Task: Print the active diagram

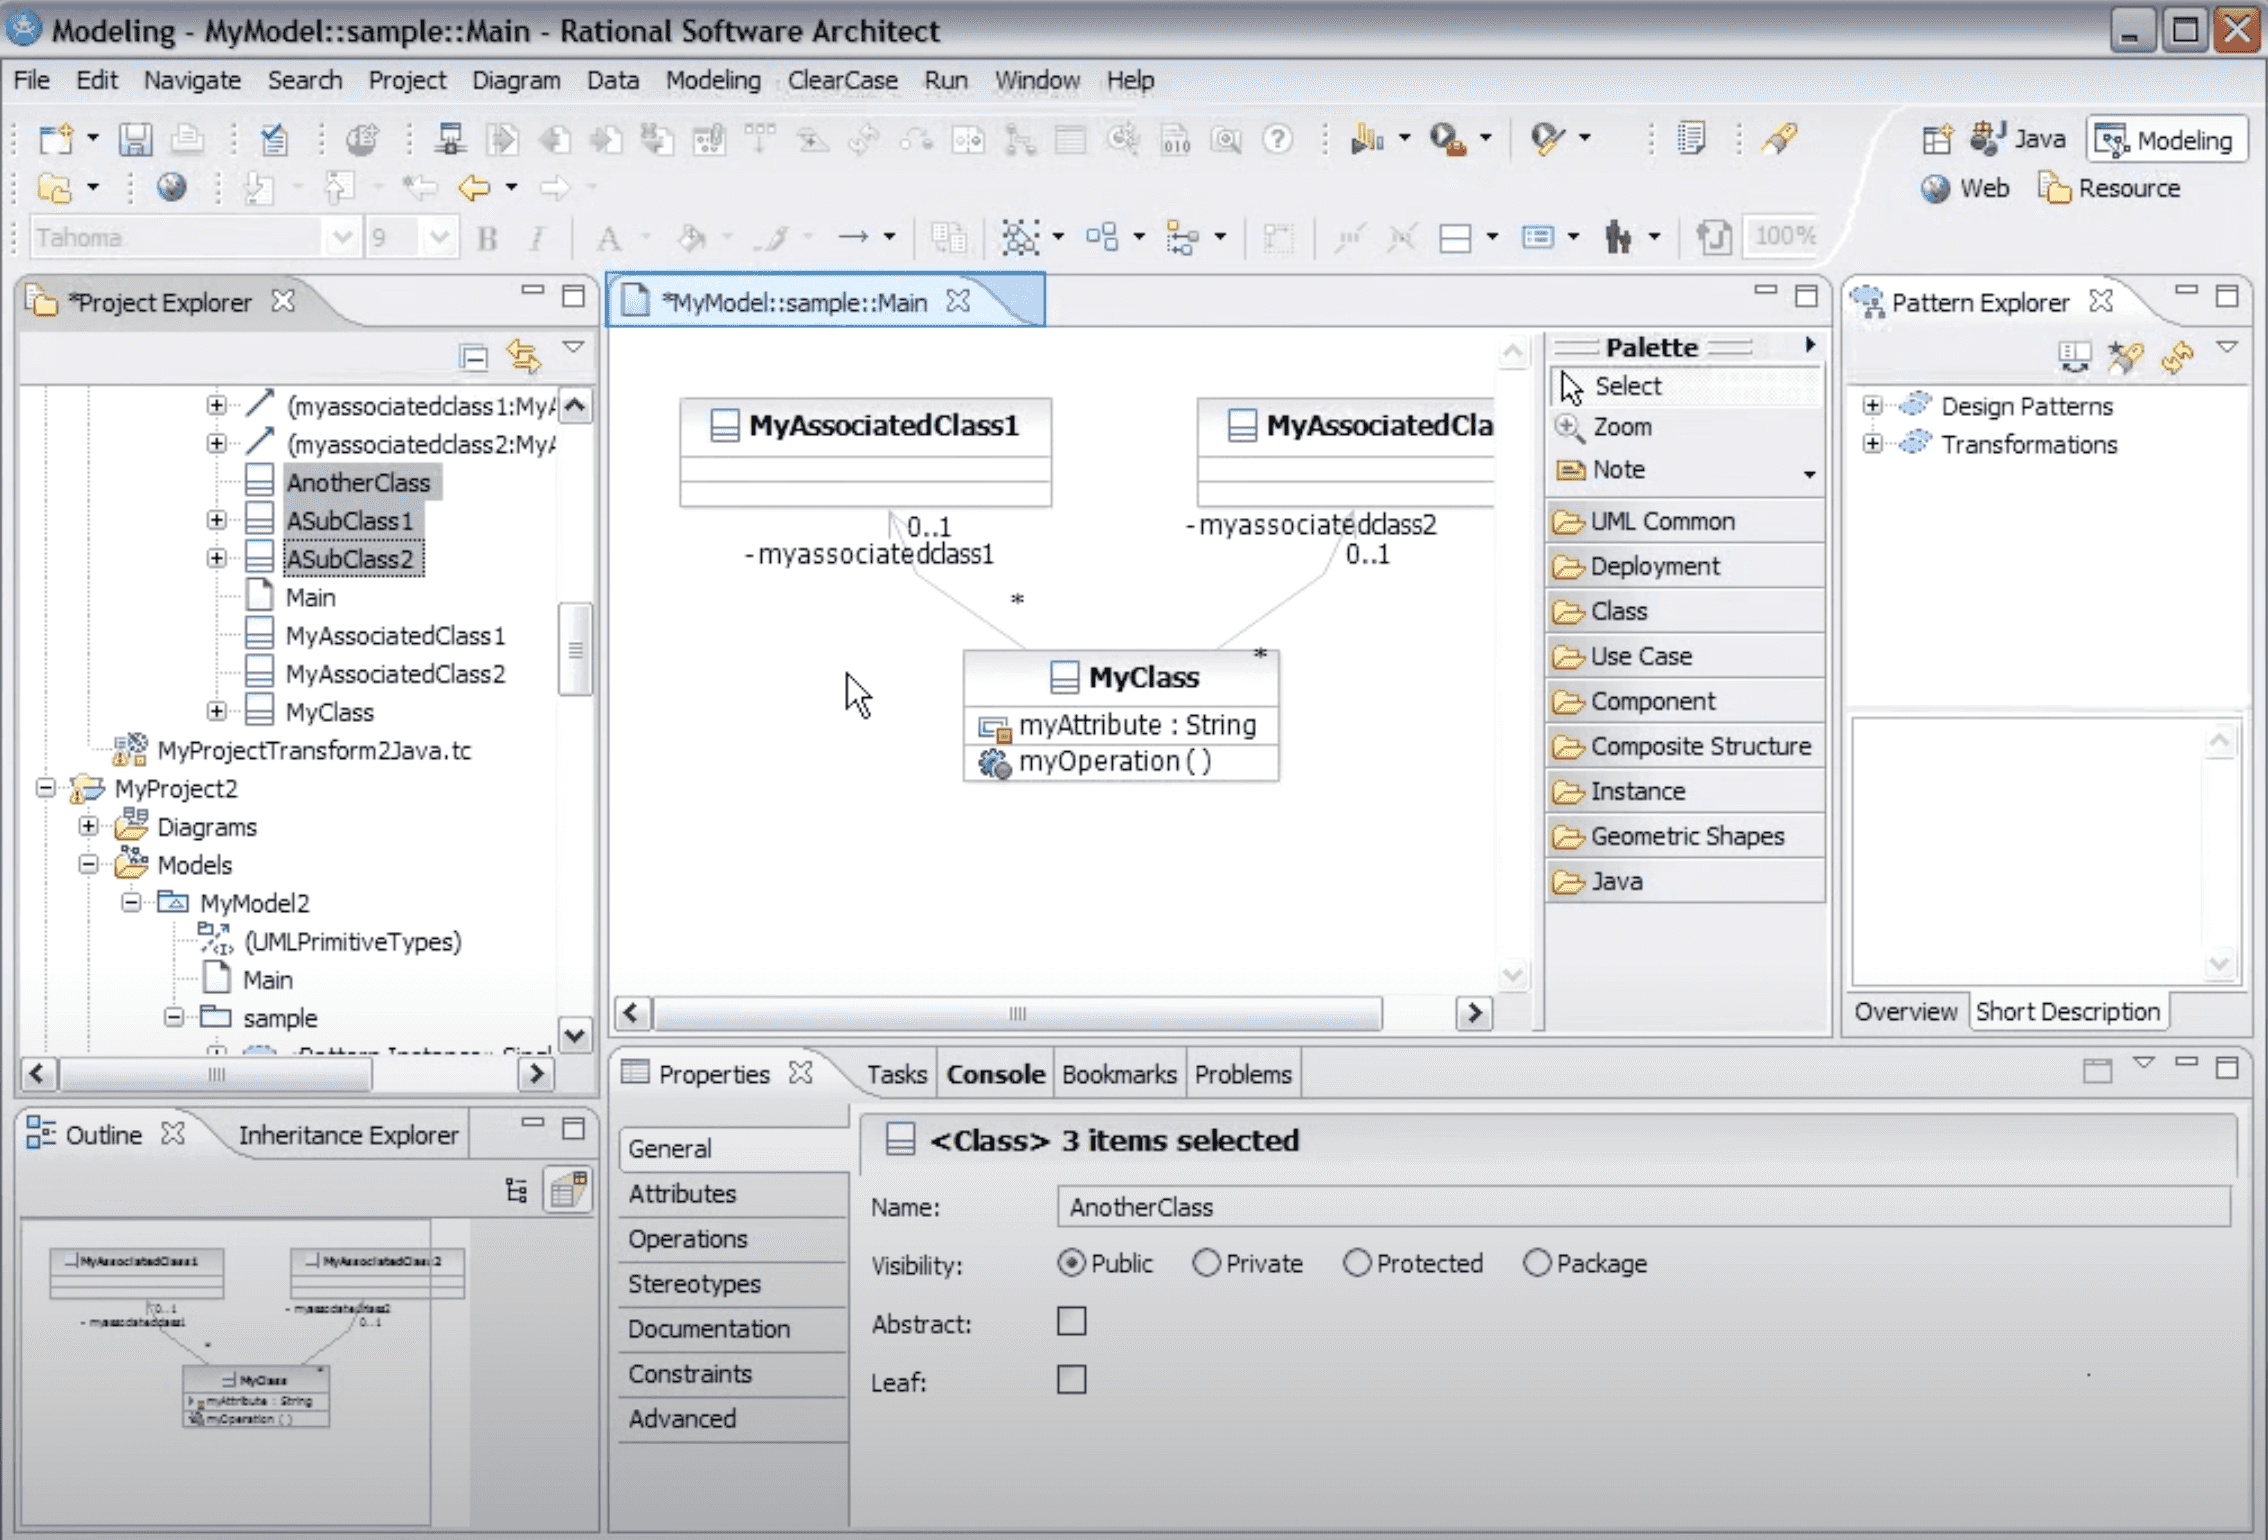Action: (188, 140)
